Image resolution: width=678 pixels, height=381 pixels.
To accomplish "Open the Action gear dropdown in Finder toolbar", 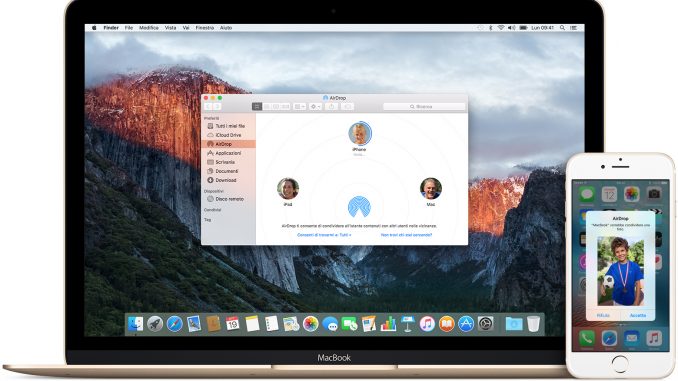I will (315, 106).
